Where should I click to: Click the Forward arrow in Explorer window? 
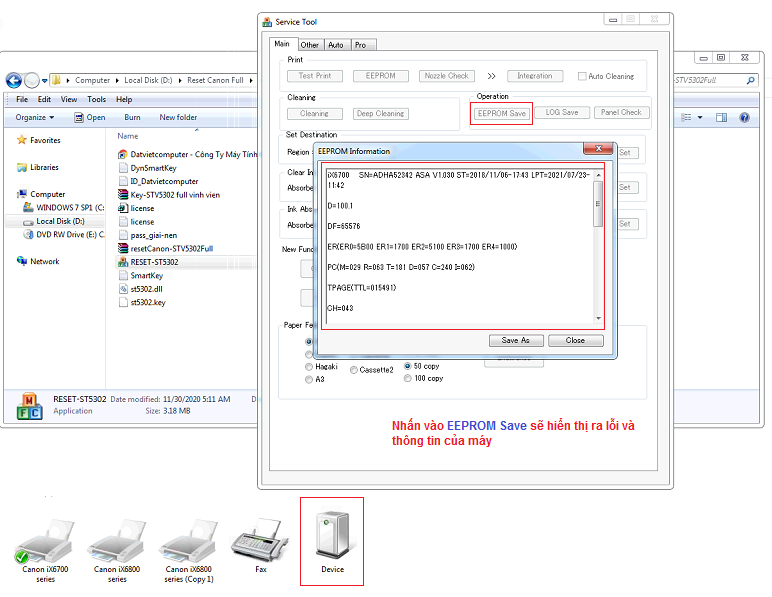(x=32, y=80)
